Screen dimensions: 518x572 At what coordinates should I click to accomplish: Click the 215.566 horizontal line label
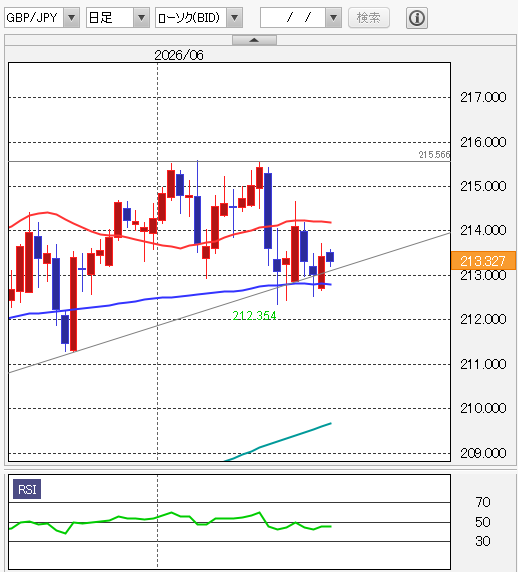(x=434, y=155)
